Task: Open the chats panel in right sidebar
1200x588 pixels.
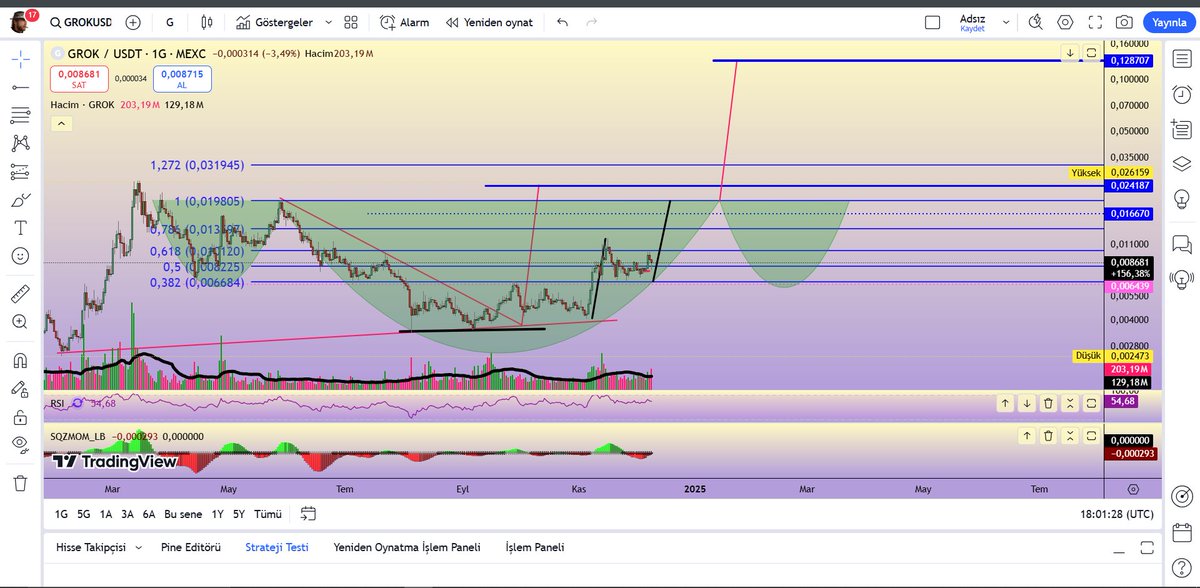Action: 1180,243
